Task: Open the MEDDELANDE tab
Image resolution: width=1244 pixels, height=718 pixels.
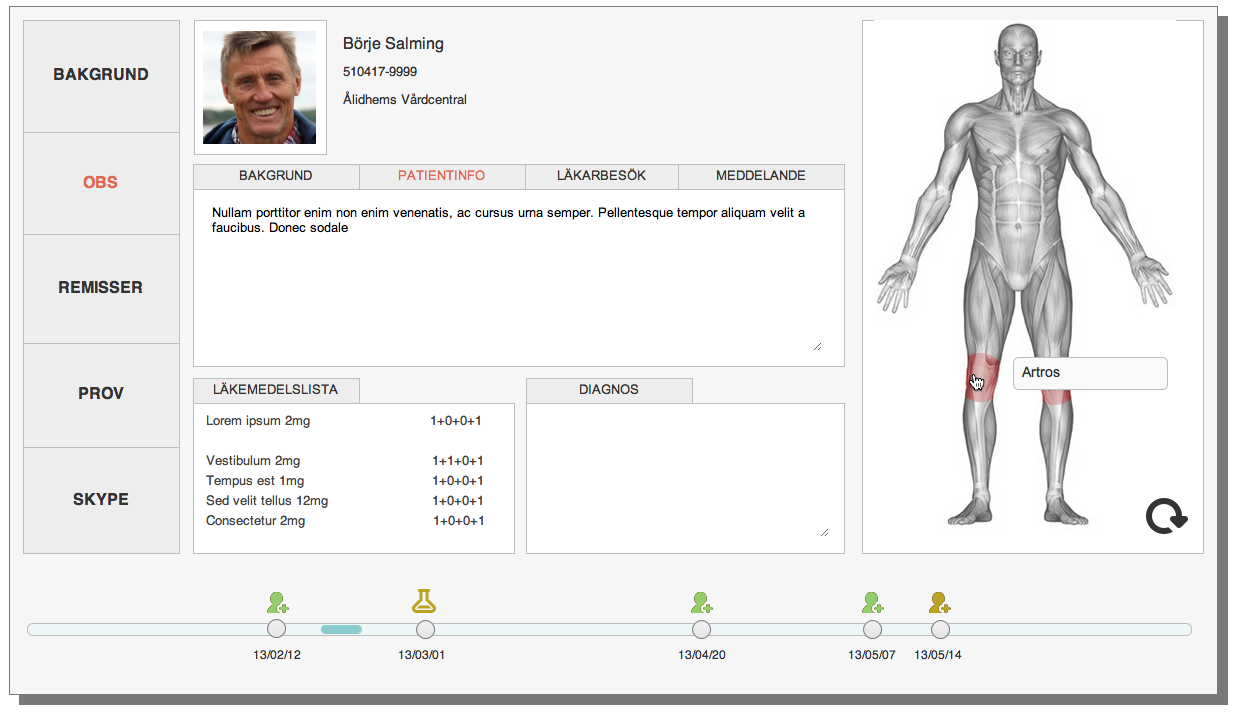Action: point(761,176)
